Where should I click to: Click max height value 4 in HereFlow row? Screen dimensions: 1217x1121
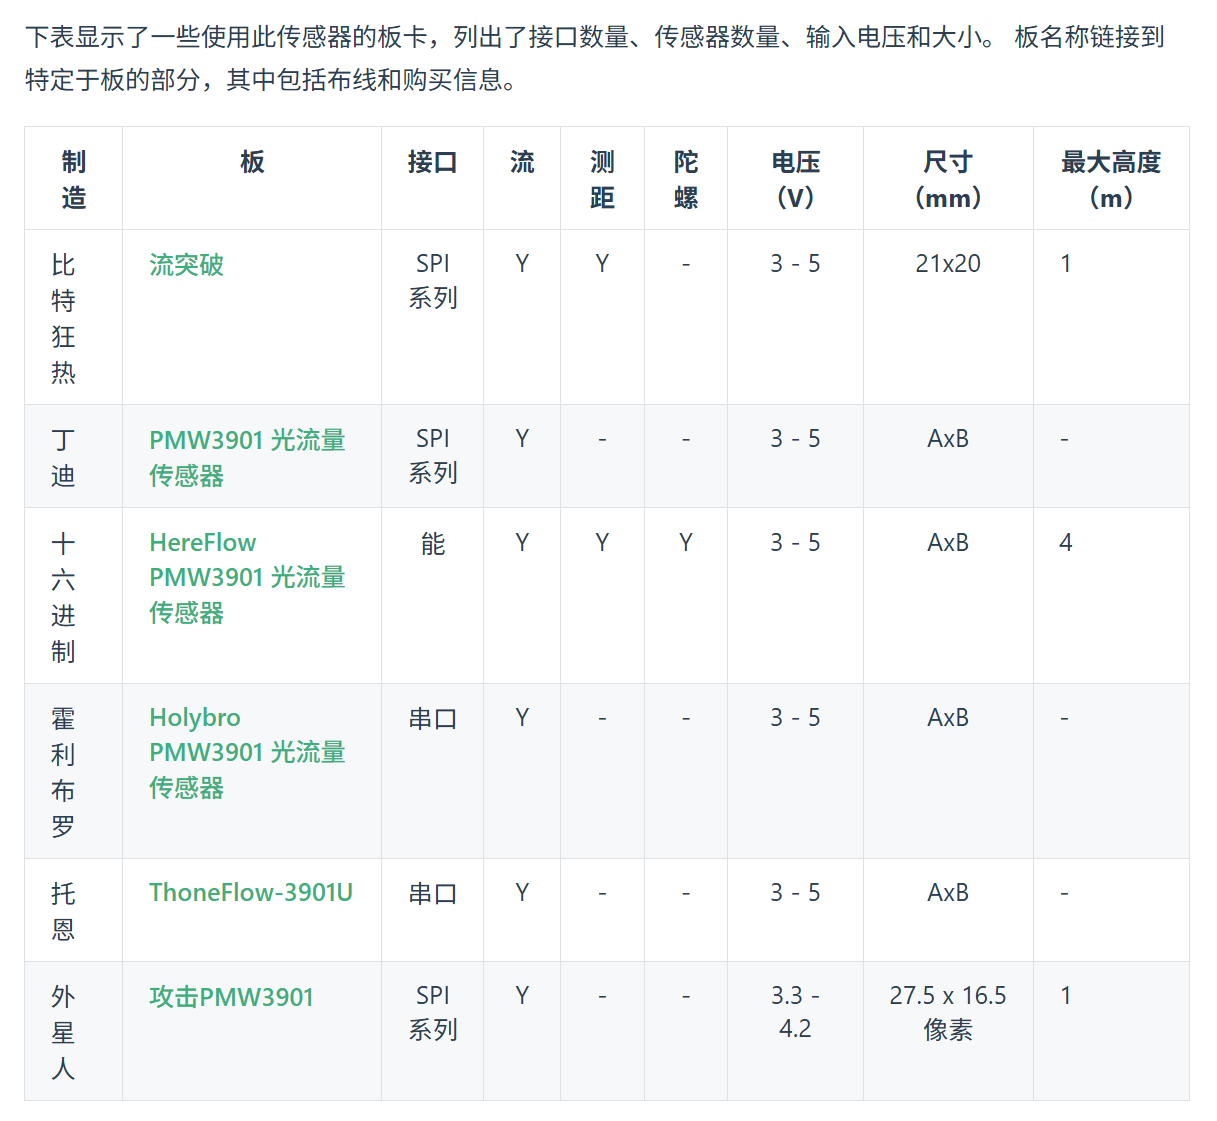[1066, 543]
